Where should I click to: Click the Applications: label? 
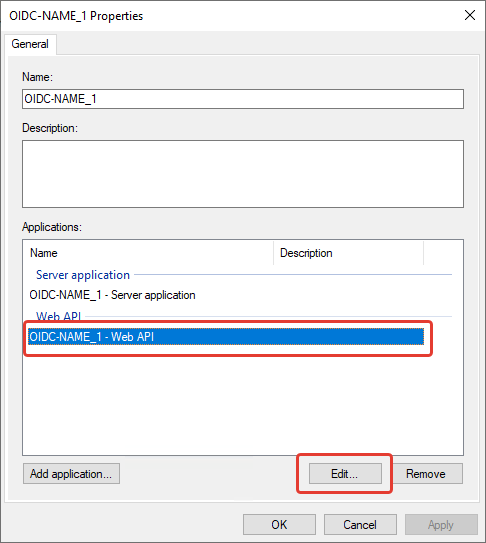[x=52, y=227]
